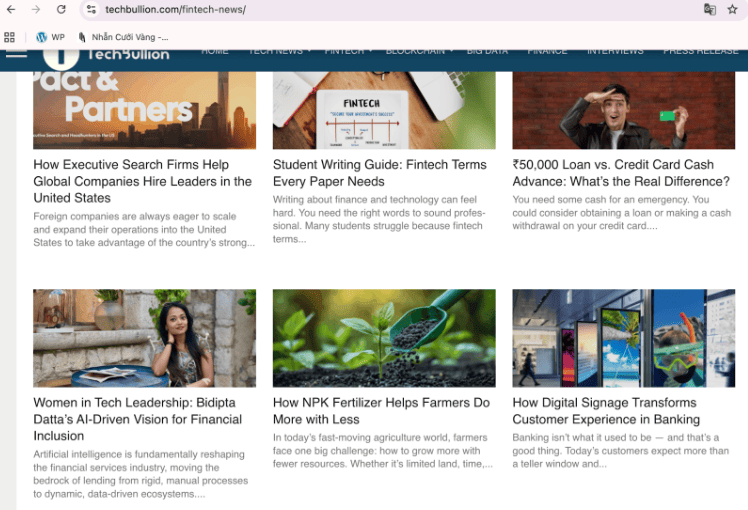The image size is (748, 510).
Task: Open the WP WordPress bookmark
Action: pyautogui.click(x=50, y=37)
